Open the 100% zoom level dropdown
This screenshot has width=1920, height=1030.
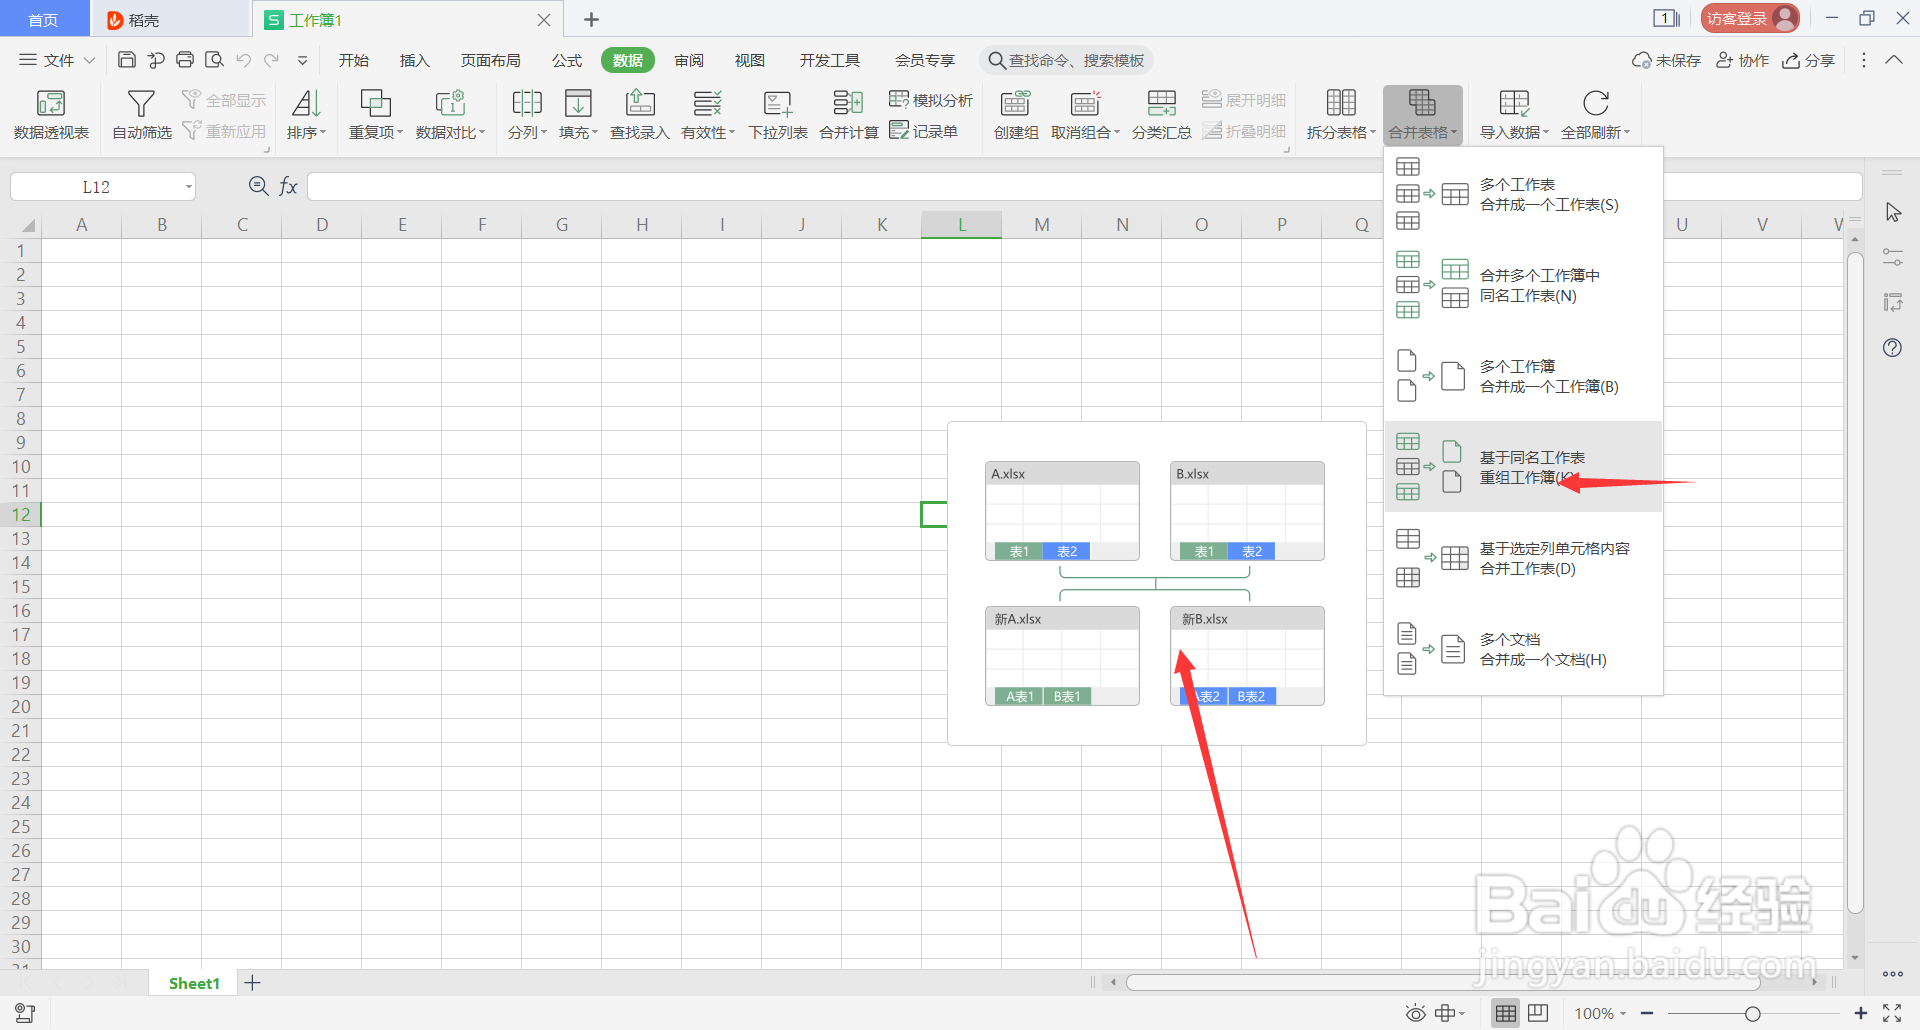[x=1600, y=1013]
